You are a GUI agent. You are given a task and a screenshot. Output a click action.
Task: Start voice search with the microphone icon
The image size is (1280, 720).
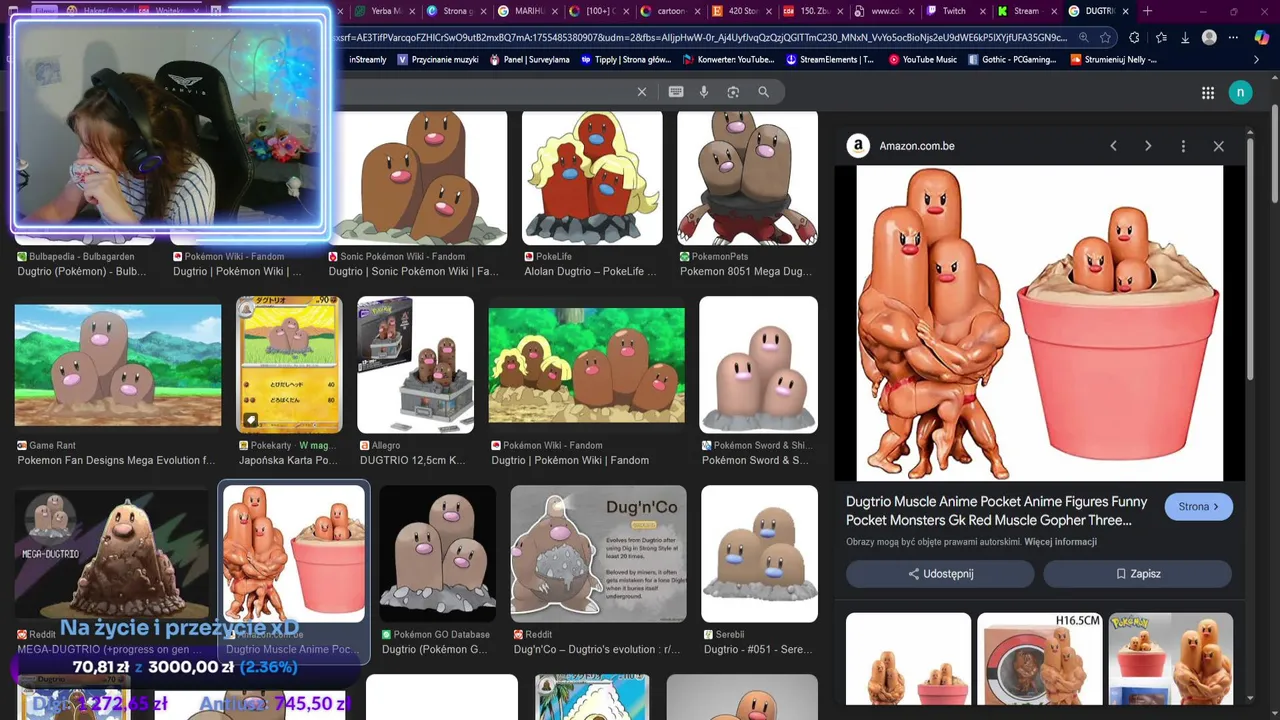[x=704, y=92]
